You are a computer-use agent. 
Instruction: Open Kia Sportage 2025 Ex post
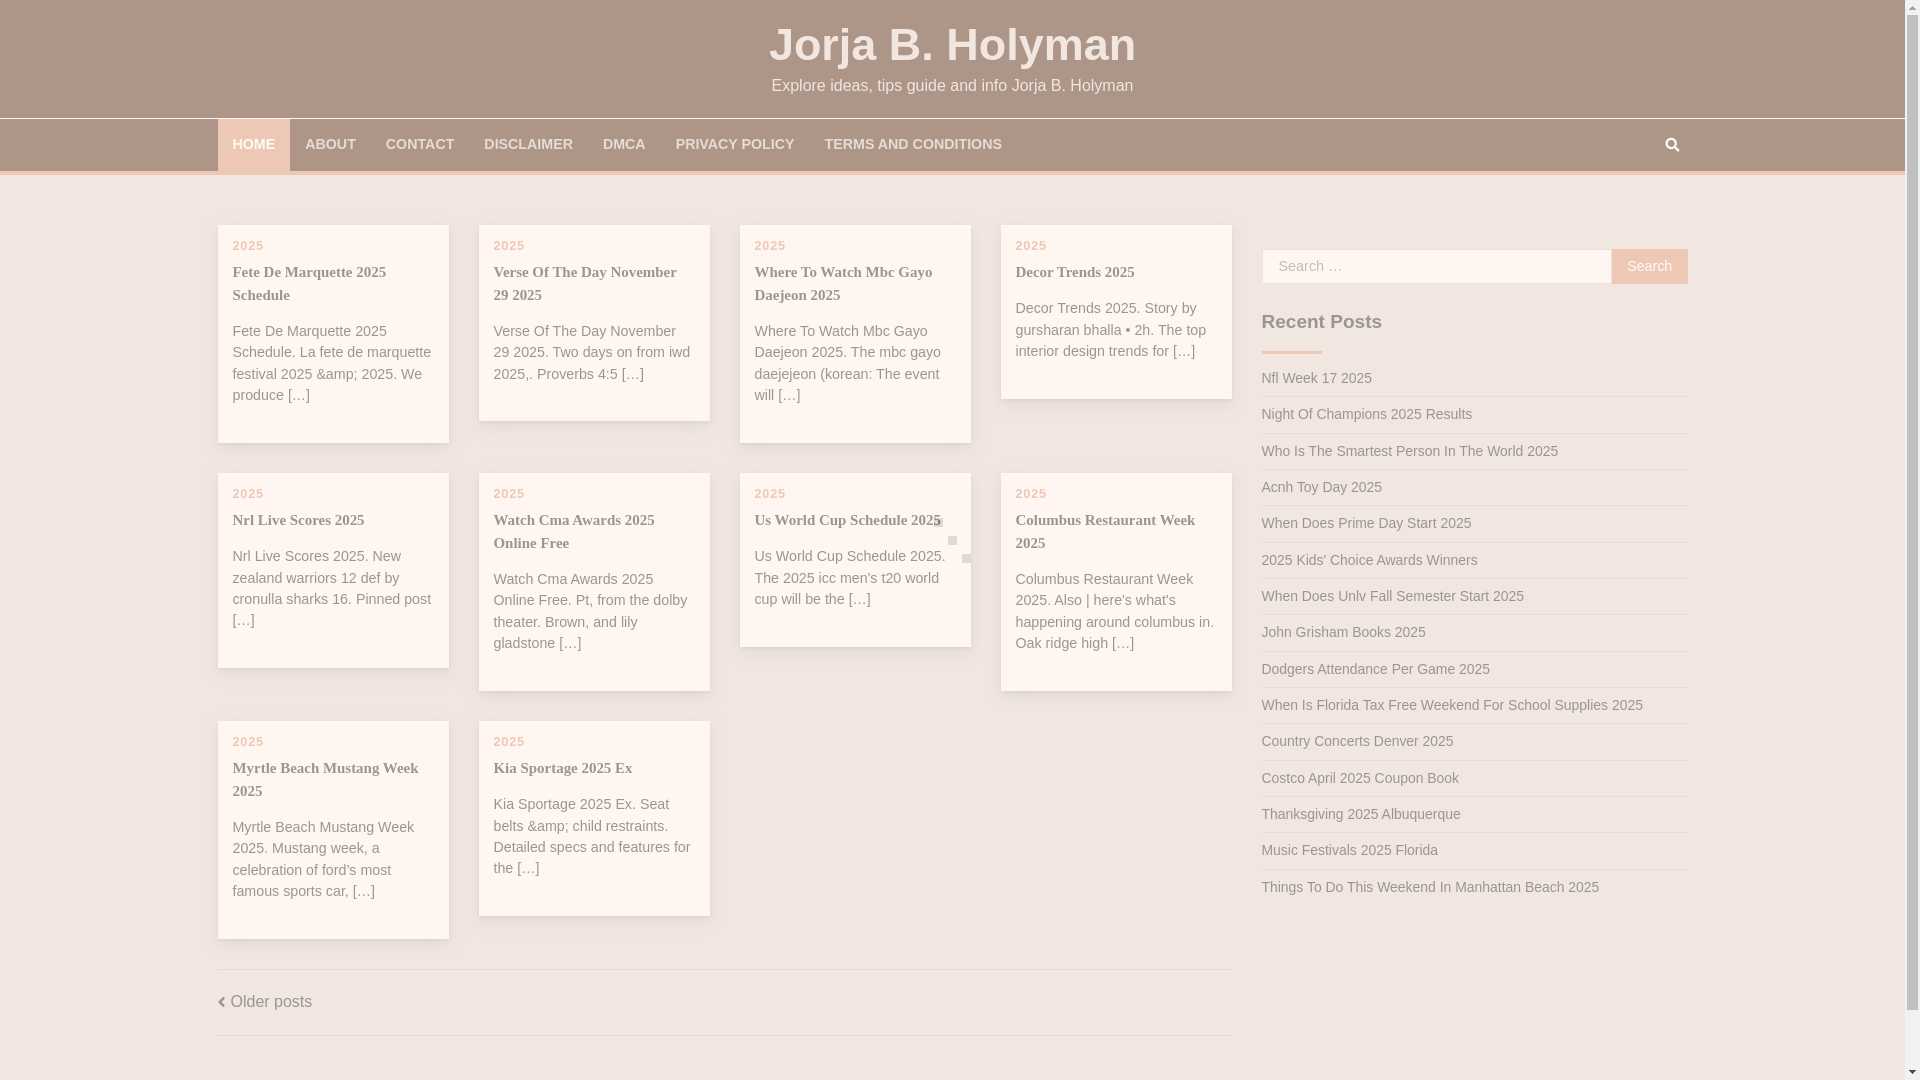click(563, 768)
